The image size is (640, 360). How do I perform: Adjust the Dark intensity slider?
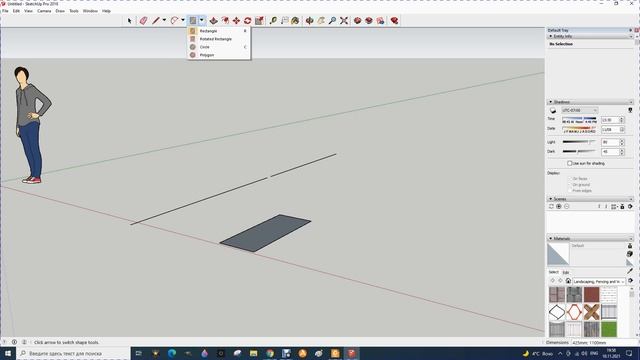tap(579, 151)
